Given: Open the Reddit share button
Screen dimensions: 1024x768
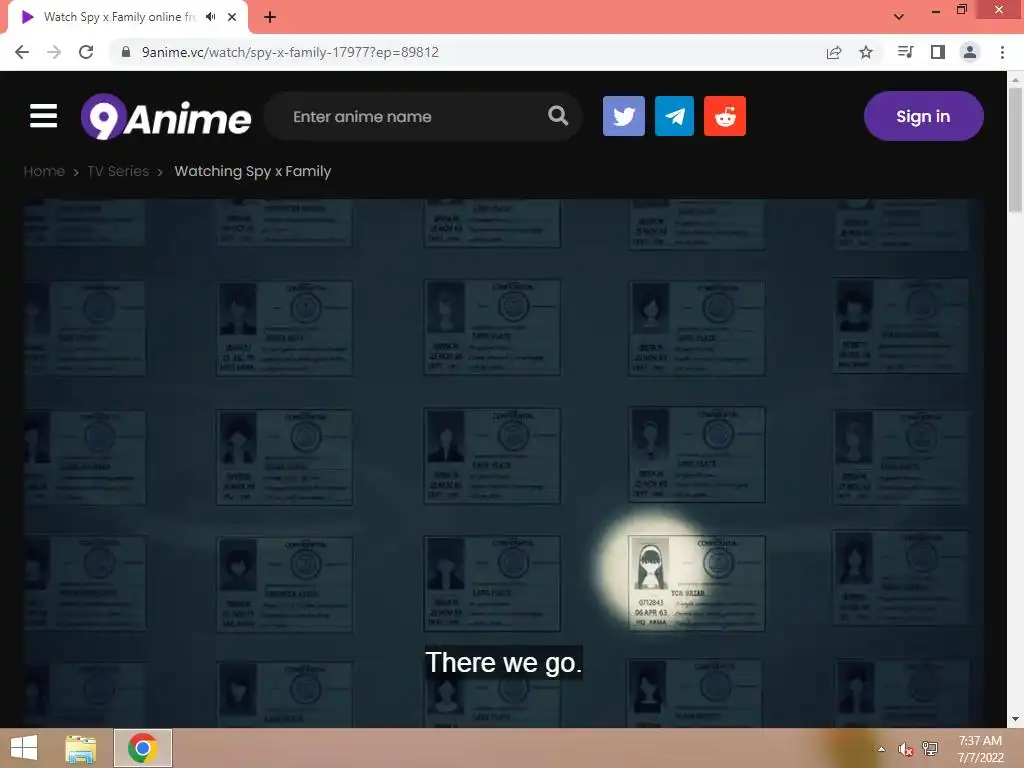Looking at the screenshot, I should pyautogui.click(x=725, y=116).
